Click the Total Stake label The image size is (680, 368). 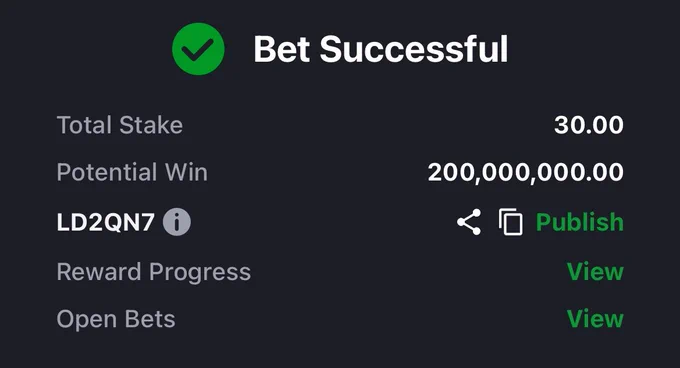pyautogui.click(x=120, y=125)
